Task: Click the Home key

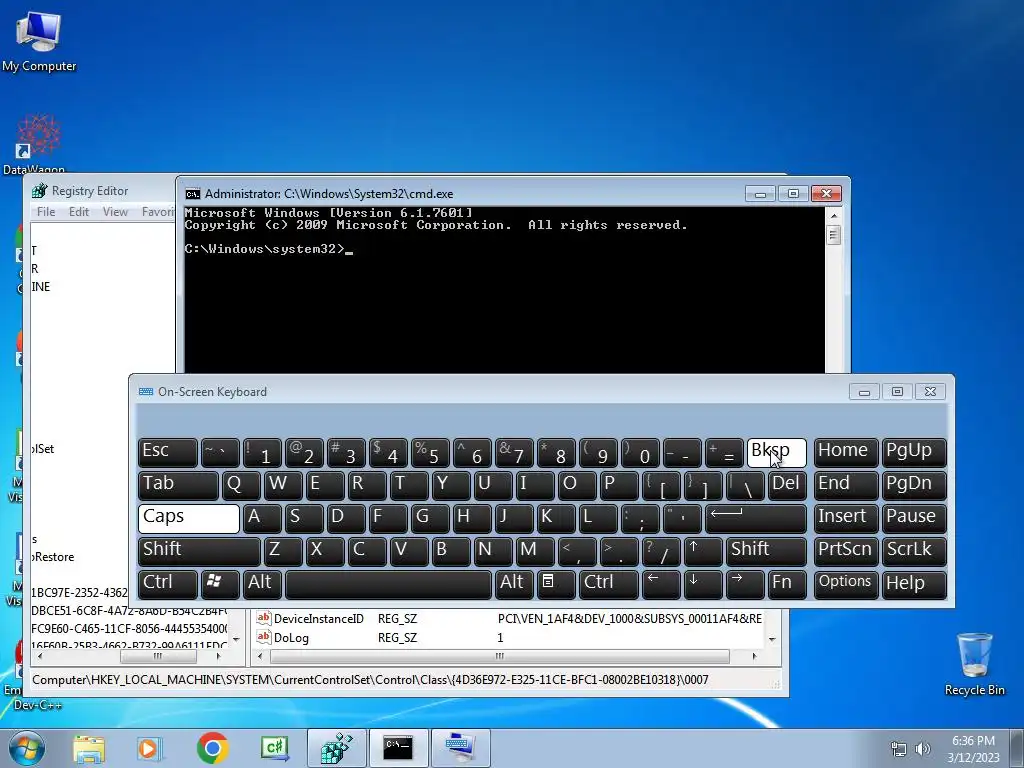Action: point(846,453)
